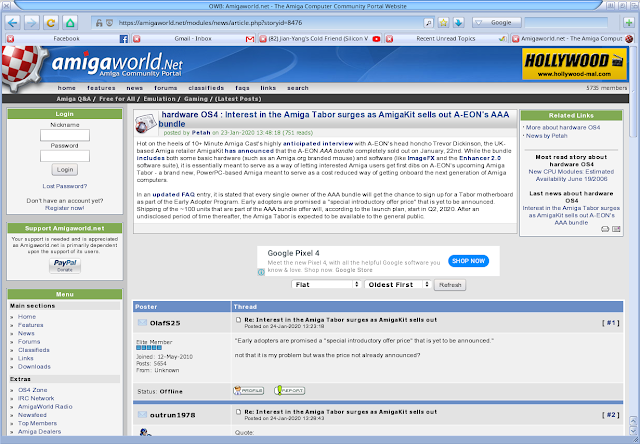Open the Register now! link
This screenshot has width=640, height=444.
(64, 208)
